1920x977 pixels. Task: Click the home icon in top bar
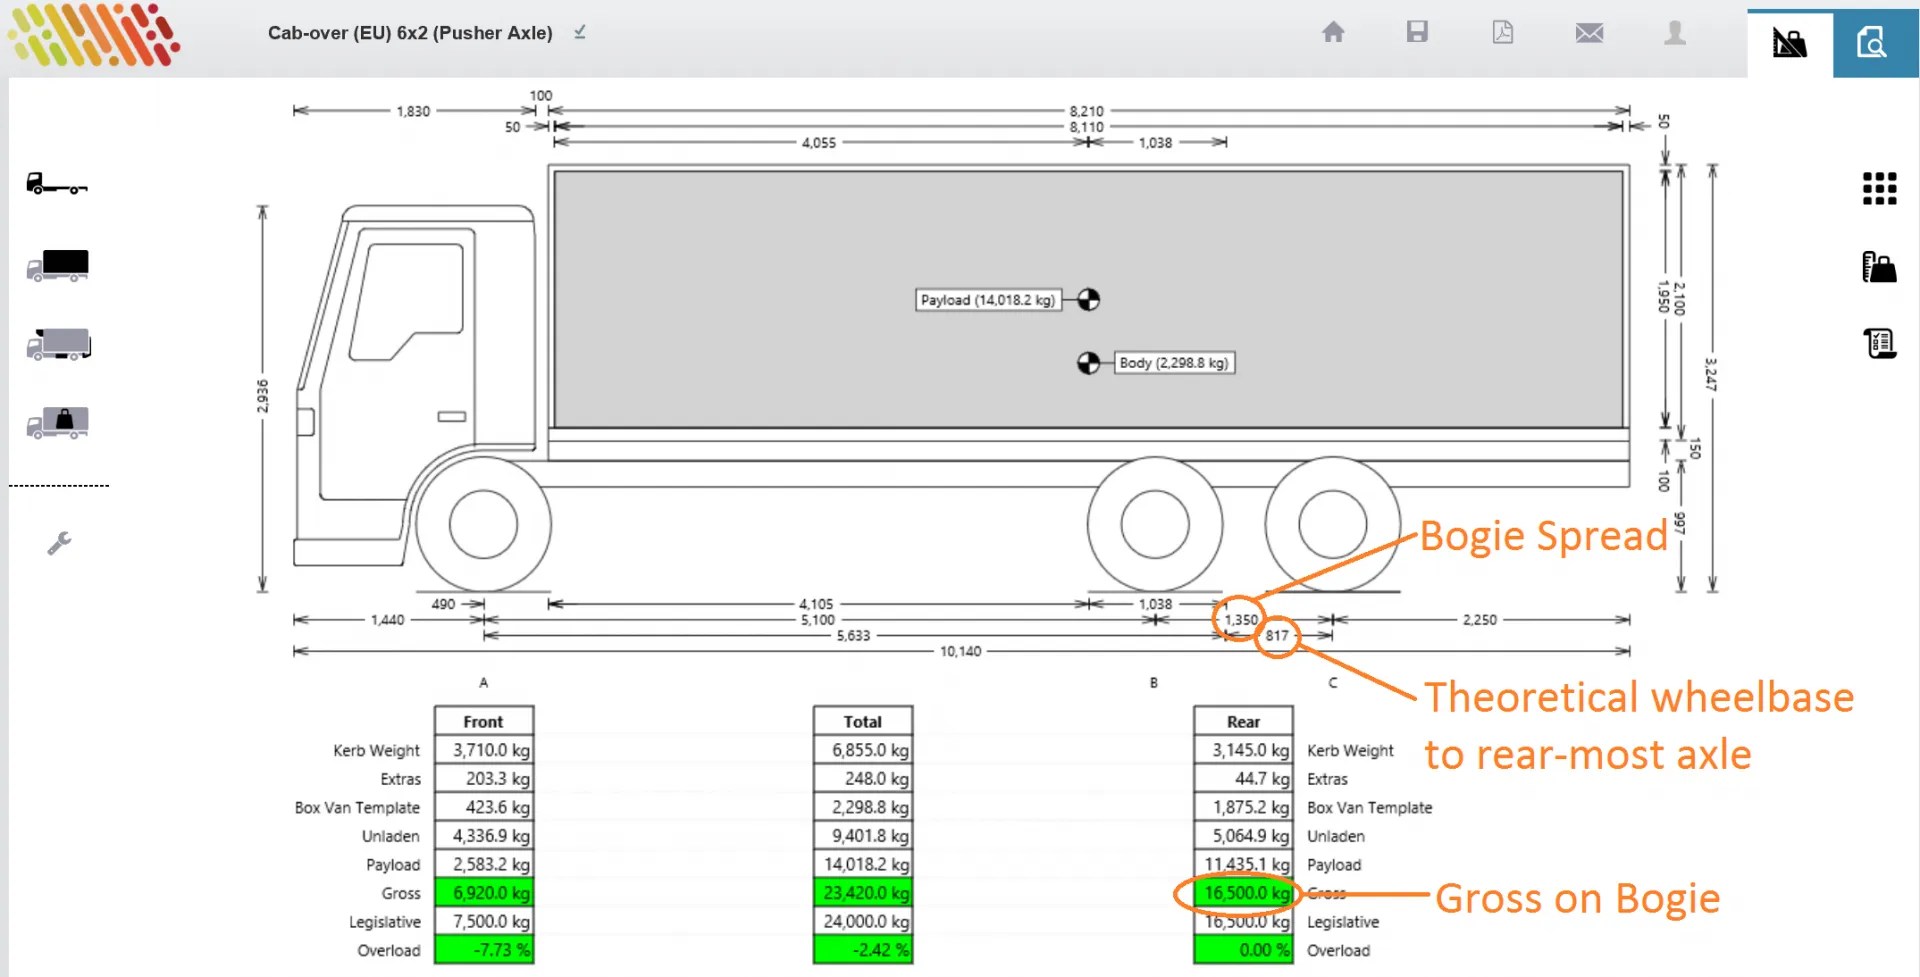1333,32
